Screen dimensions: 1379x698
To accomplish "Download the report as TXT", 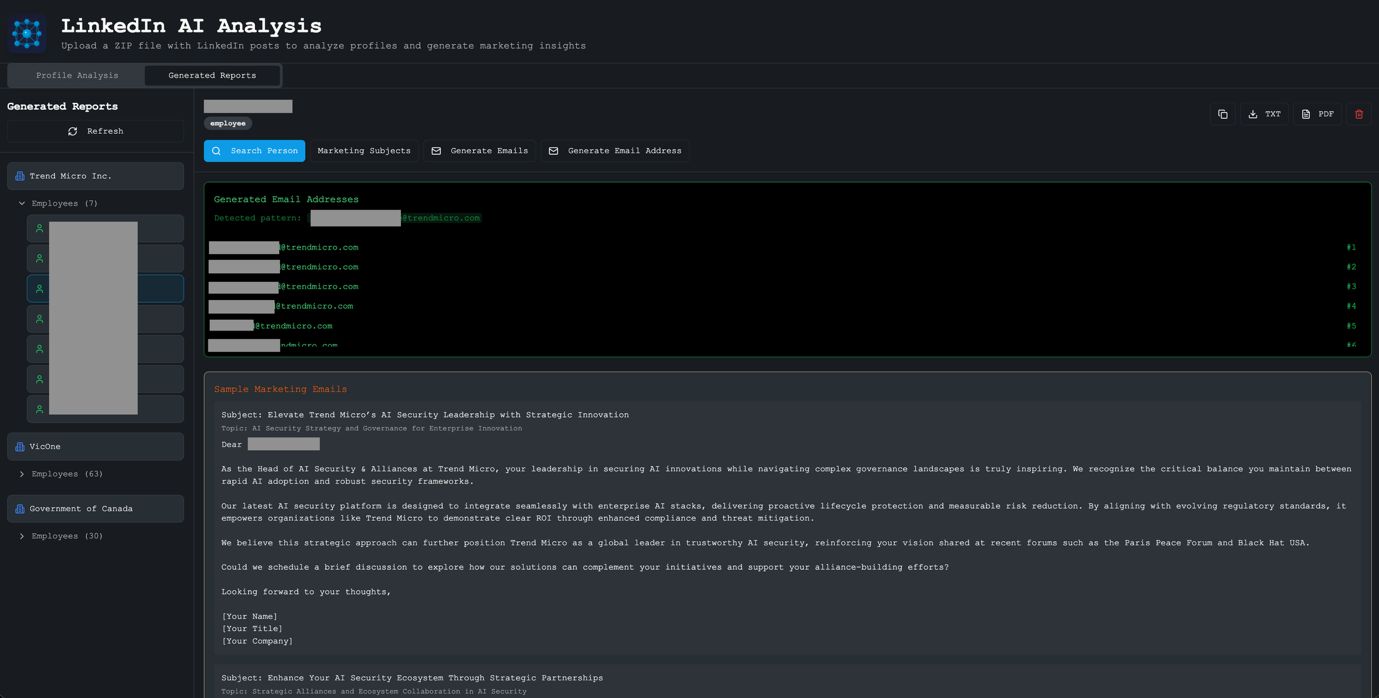I will (1264, 114).
